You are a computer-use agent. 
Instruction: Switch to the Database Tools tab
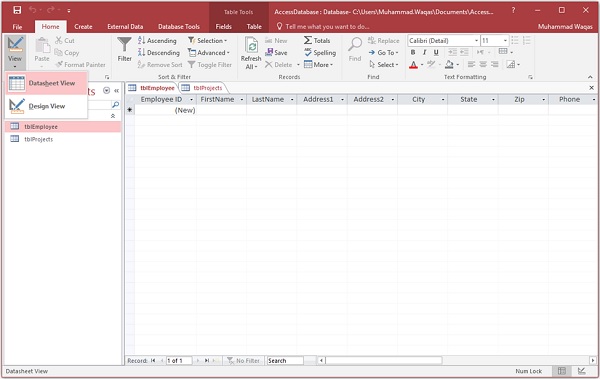click(x=179, y=26)
